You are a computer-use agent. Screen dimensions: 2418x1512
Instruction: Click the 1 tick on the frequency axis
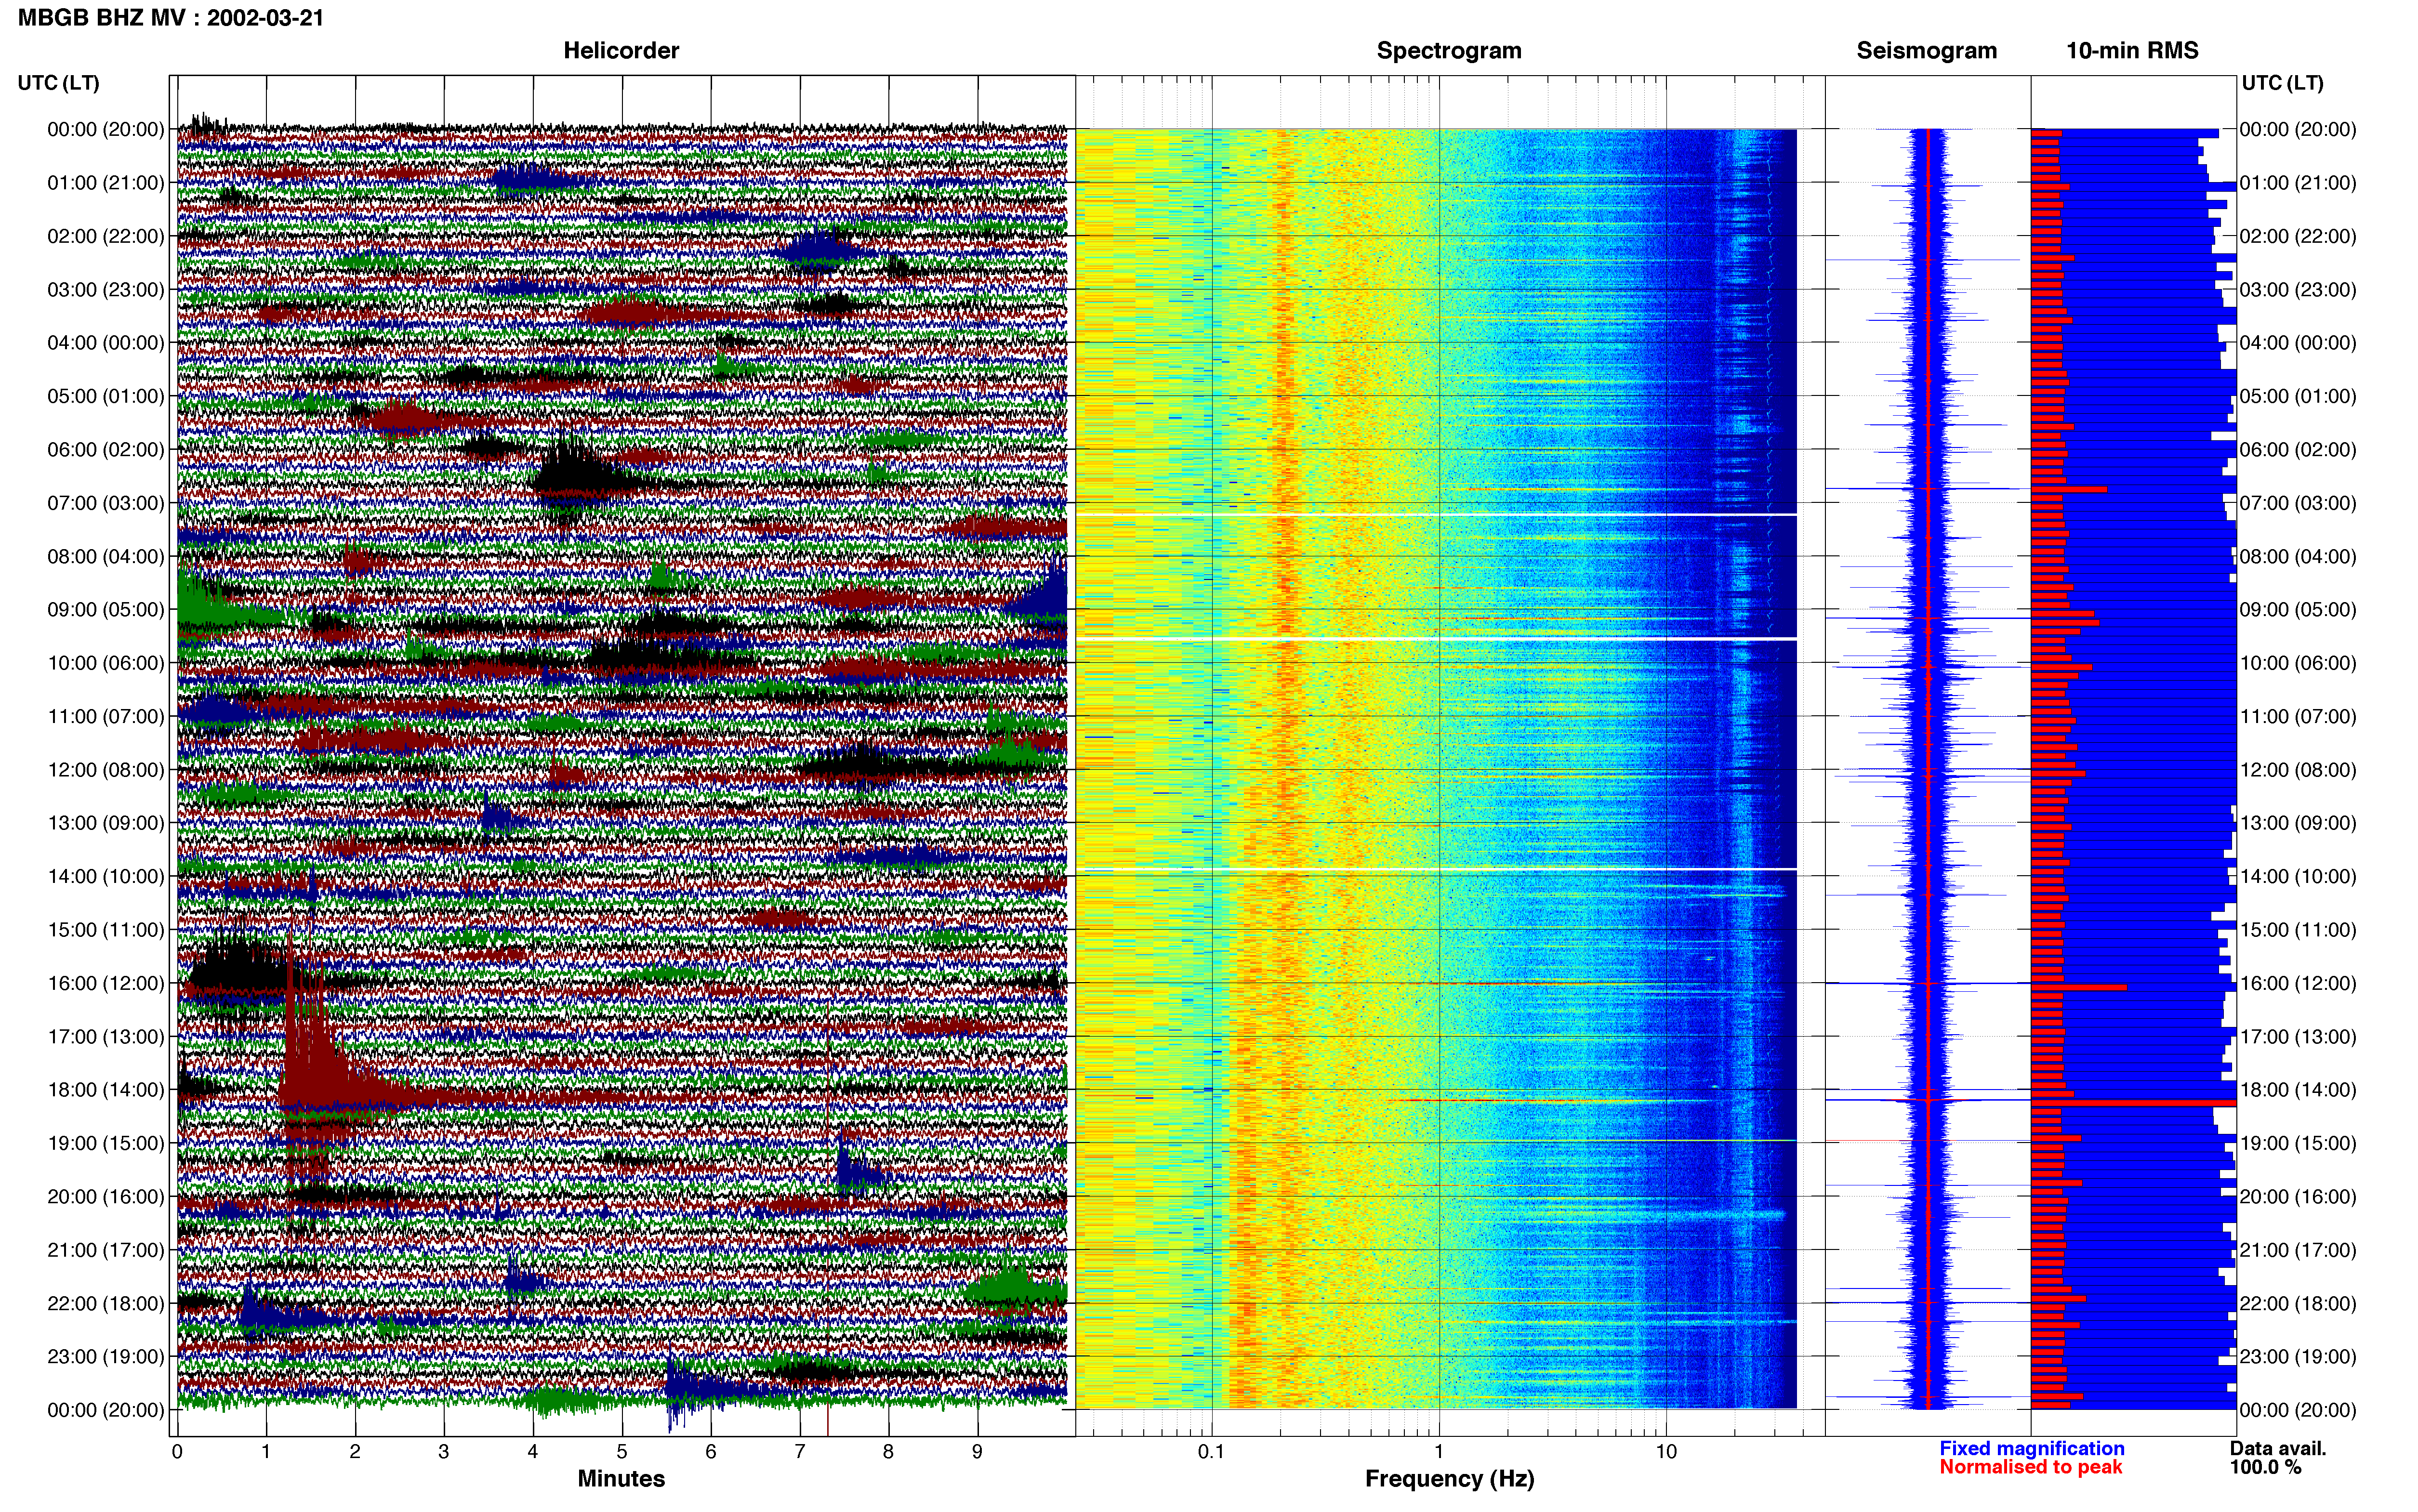click(1439, 1451)
